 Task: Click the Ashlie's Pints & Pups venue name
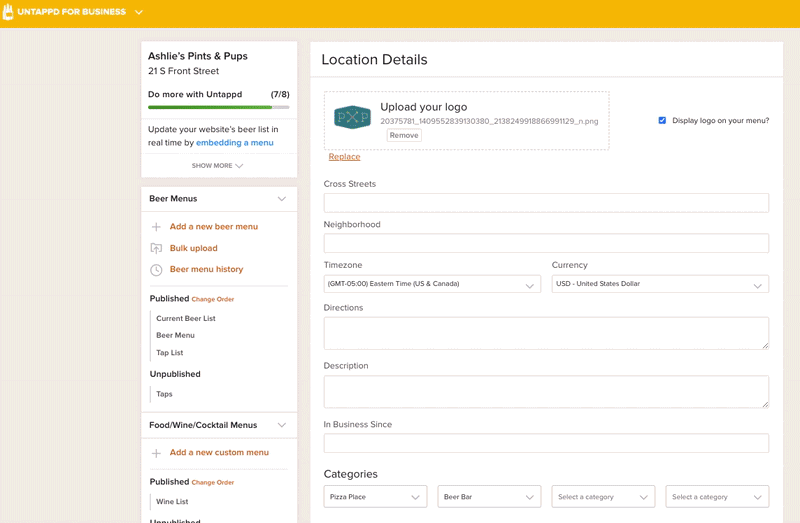197,56
